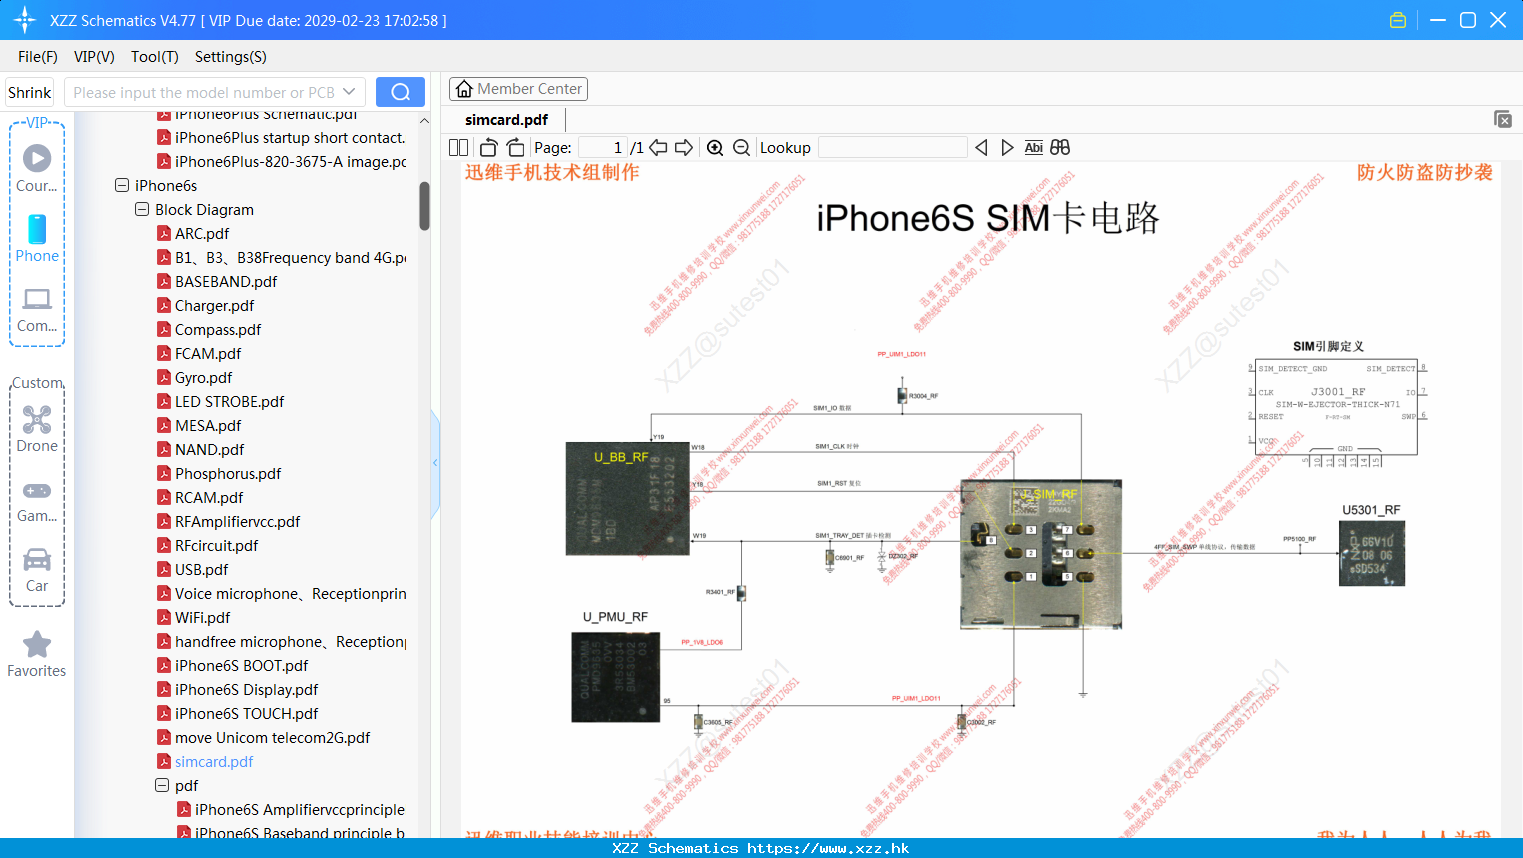Click the Lookup text field

(x=892, y=147)
